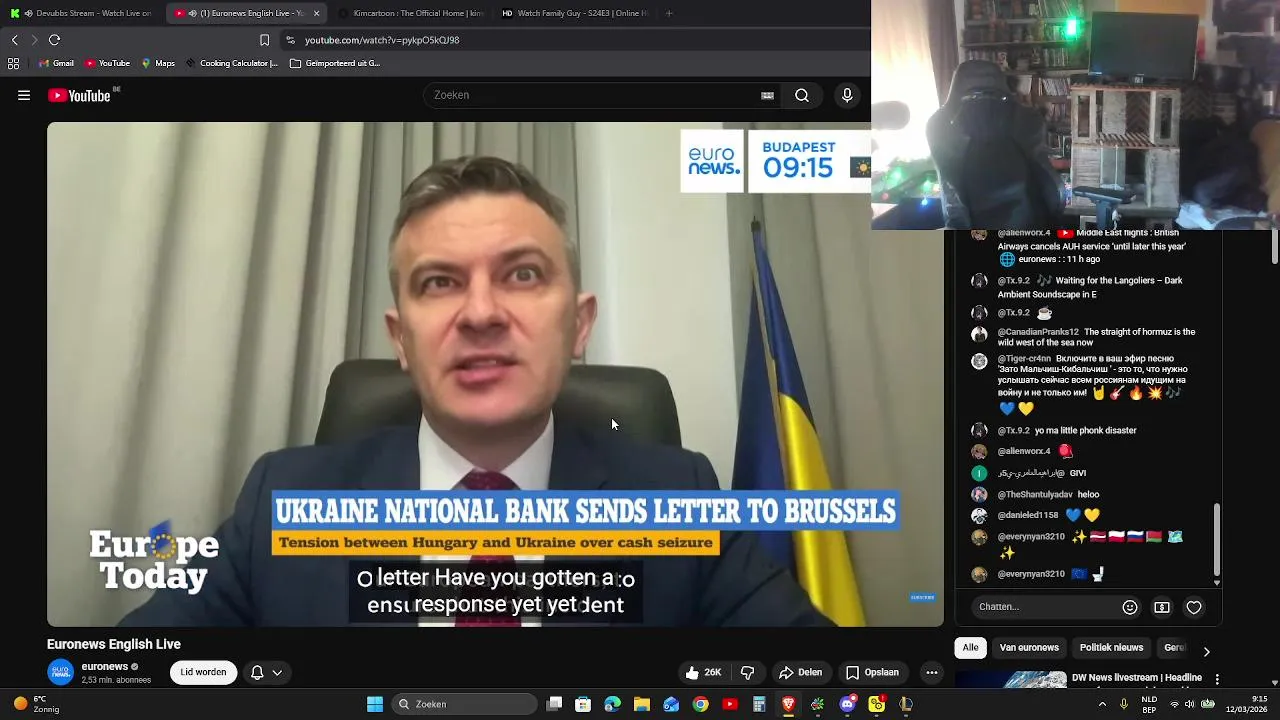Open a new browser tab with plus

point(669,13)
